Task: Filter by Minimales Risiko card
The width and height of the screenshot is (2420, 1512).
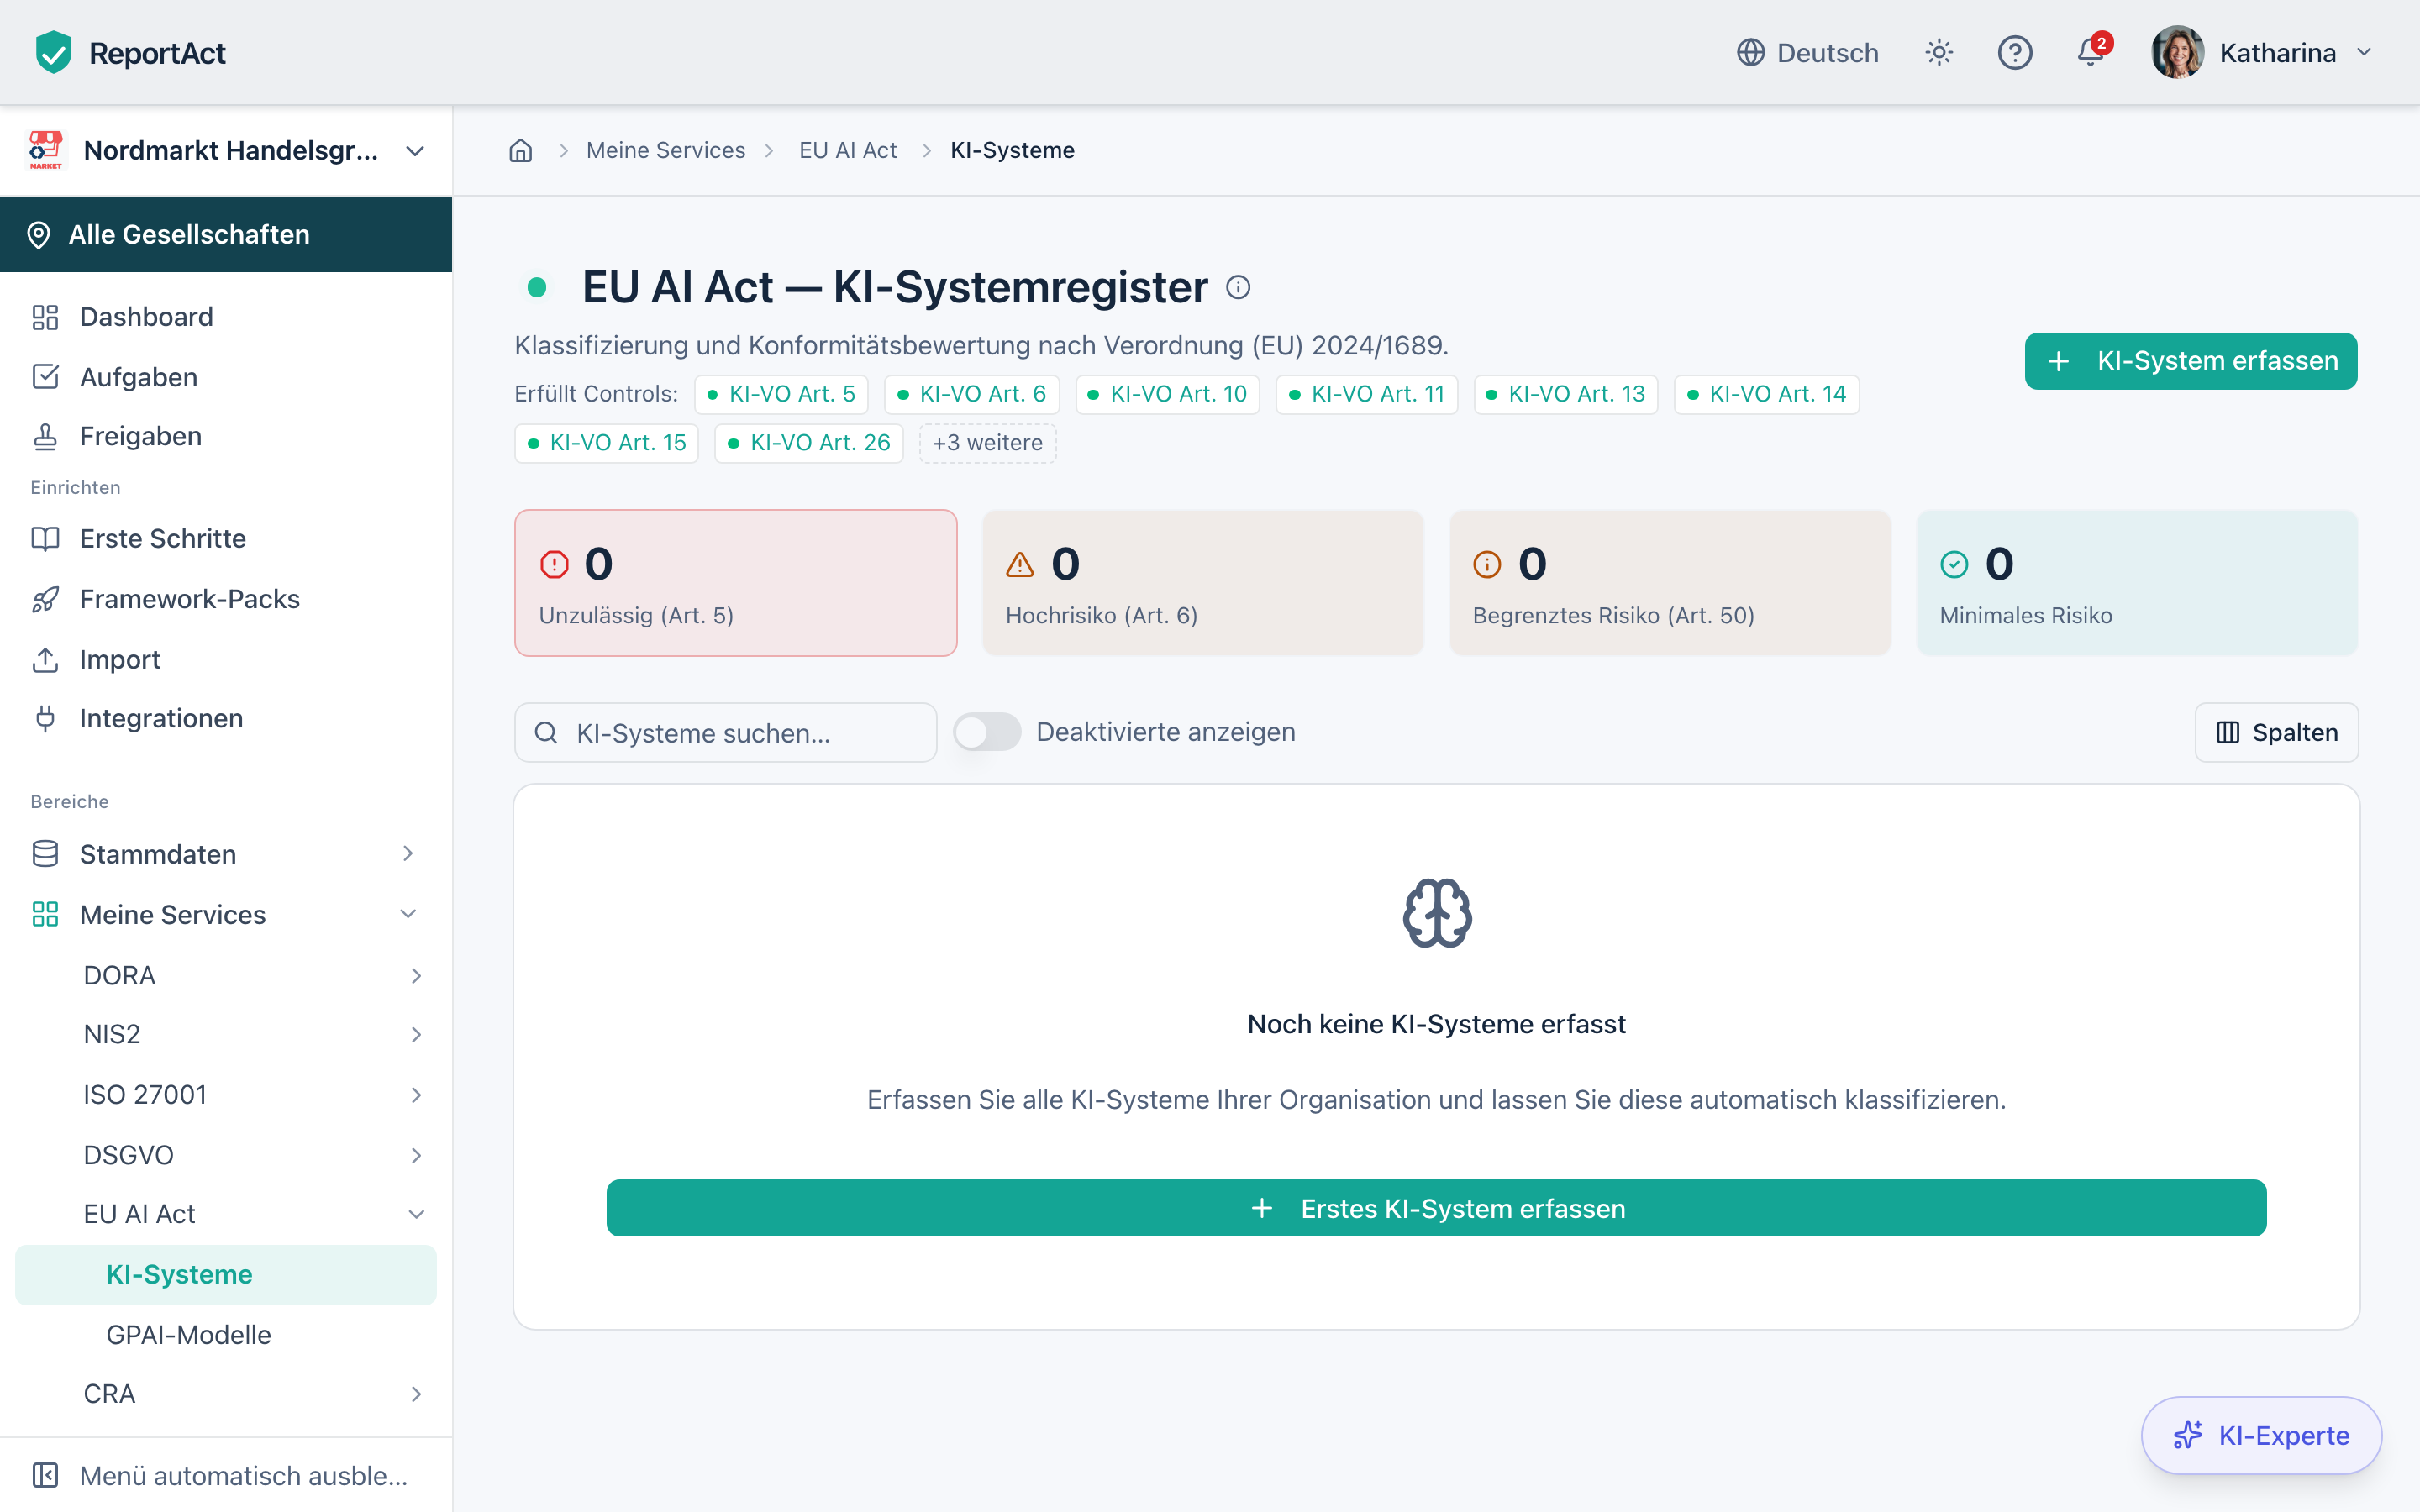Action: 2137,583
